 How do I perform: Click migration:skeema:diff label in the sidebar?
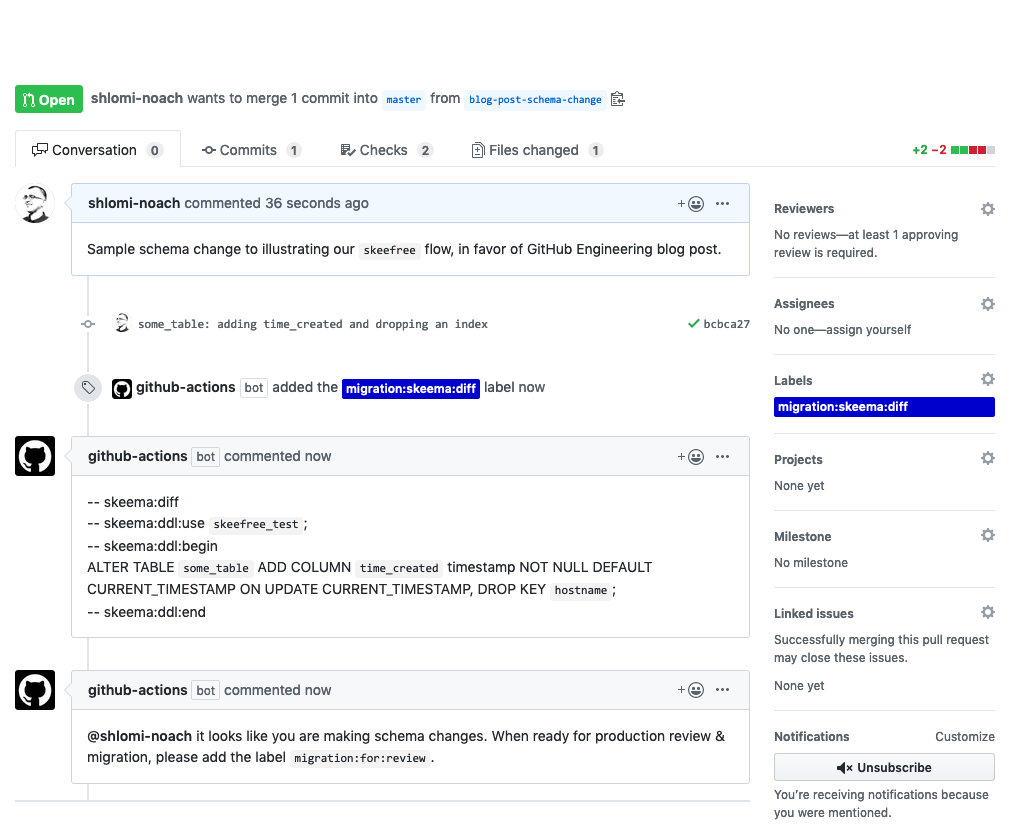(x=884, y=407)
